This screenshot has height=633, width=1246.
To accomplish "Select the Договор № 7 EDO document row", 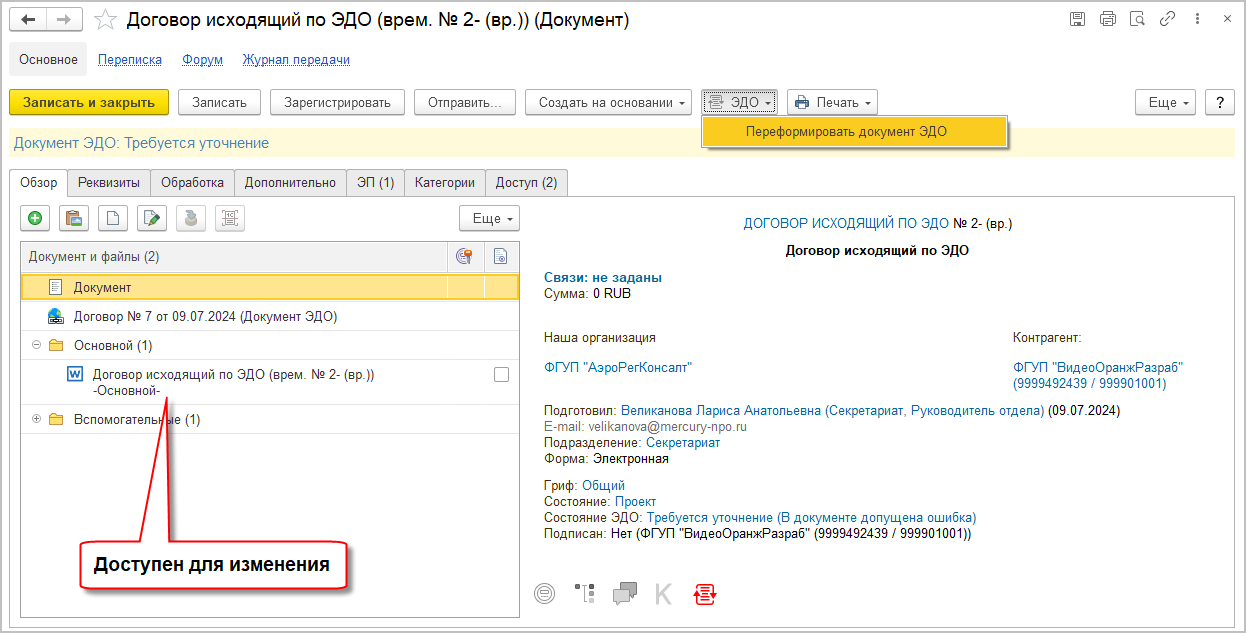I will (205, 316).
